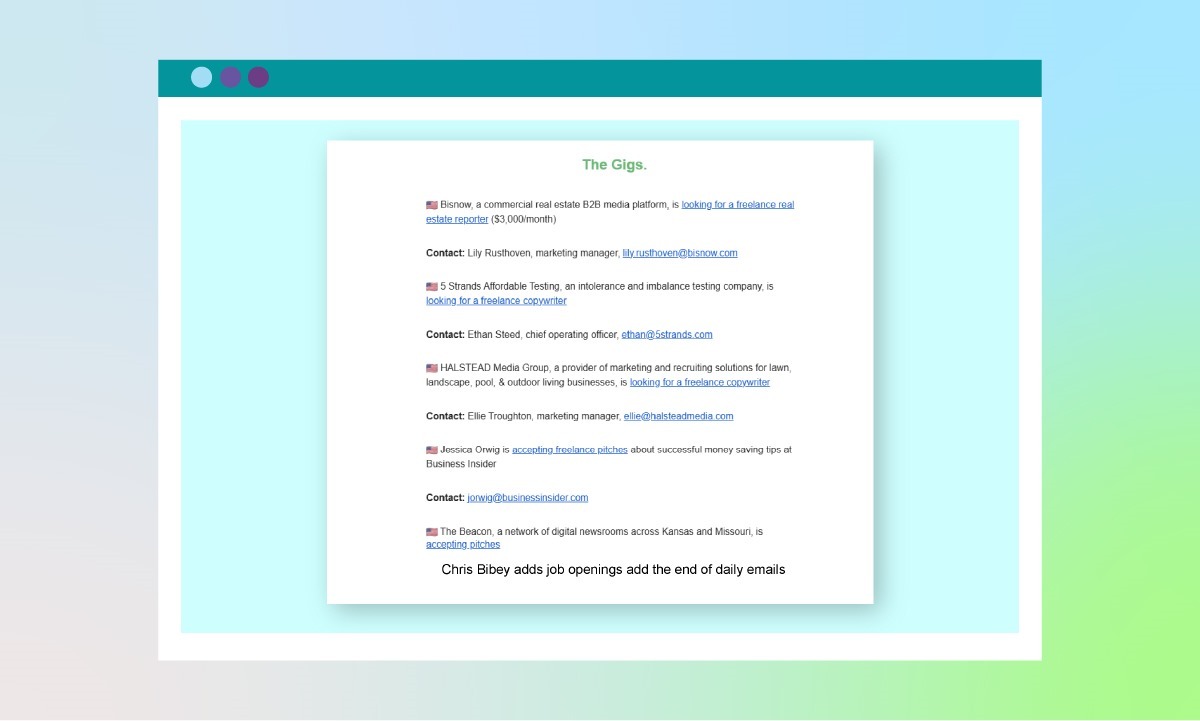1200x721 pixels.
Task: Click the caption about Chris Bibey
Action: tap(613, 570)
